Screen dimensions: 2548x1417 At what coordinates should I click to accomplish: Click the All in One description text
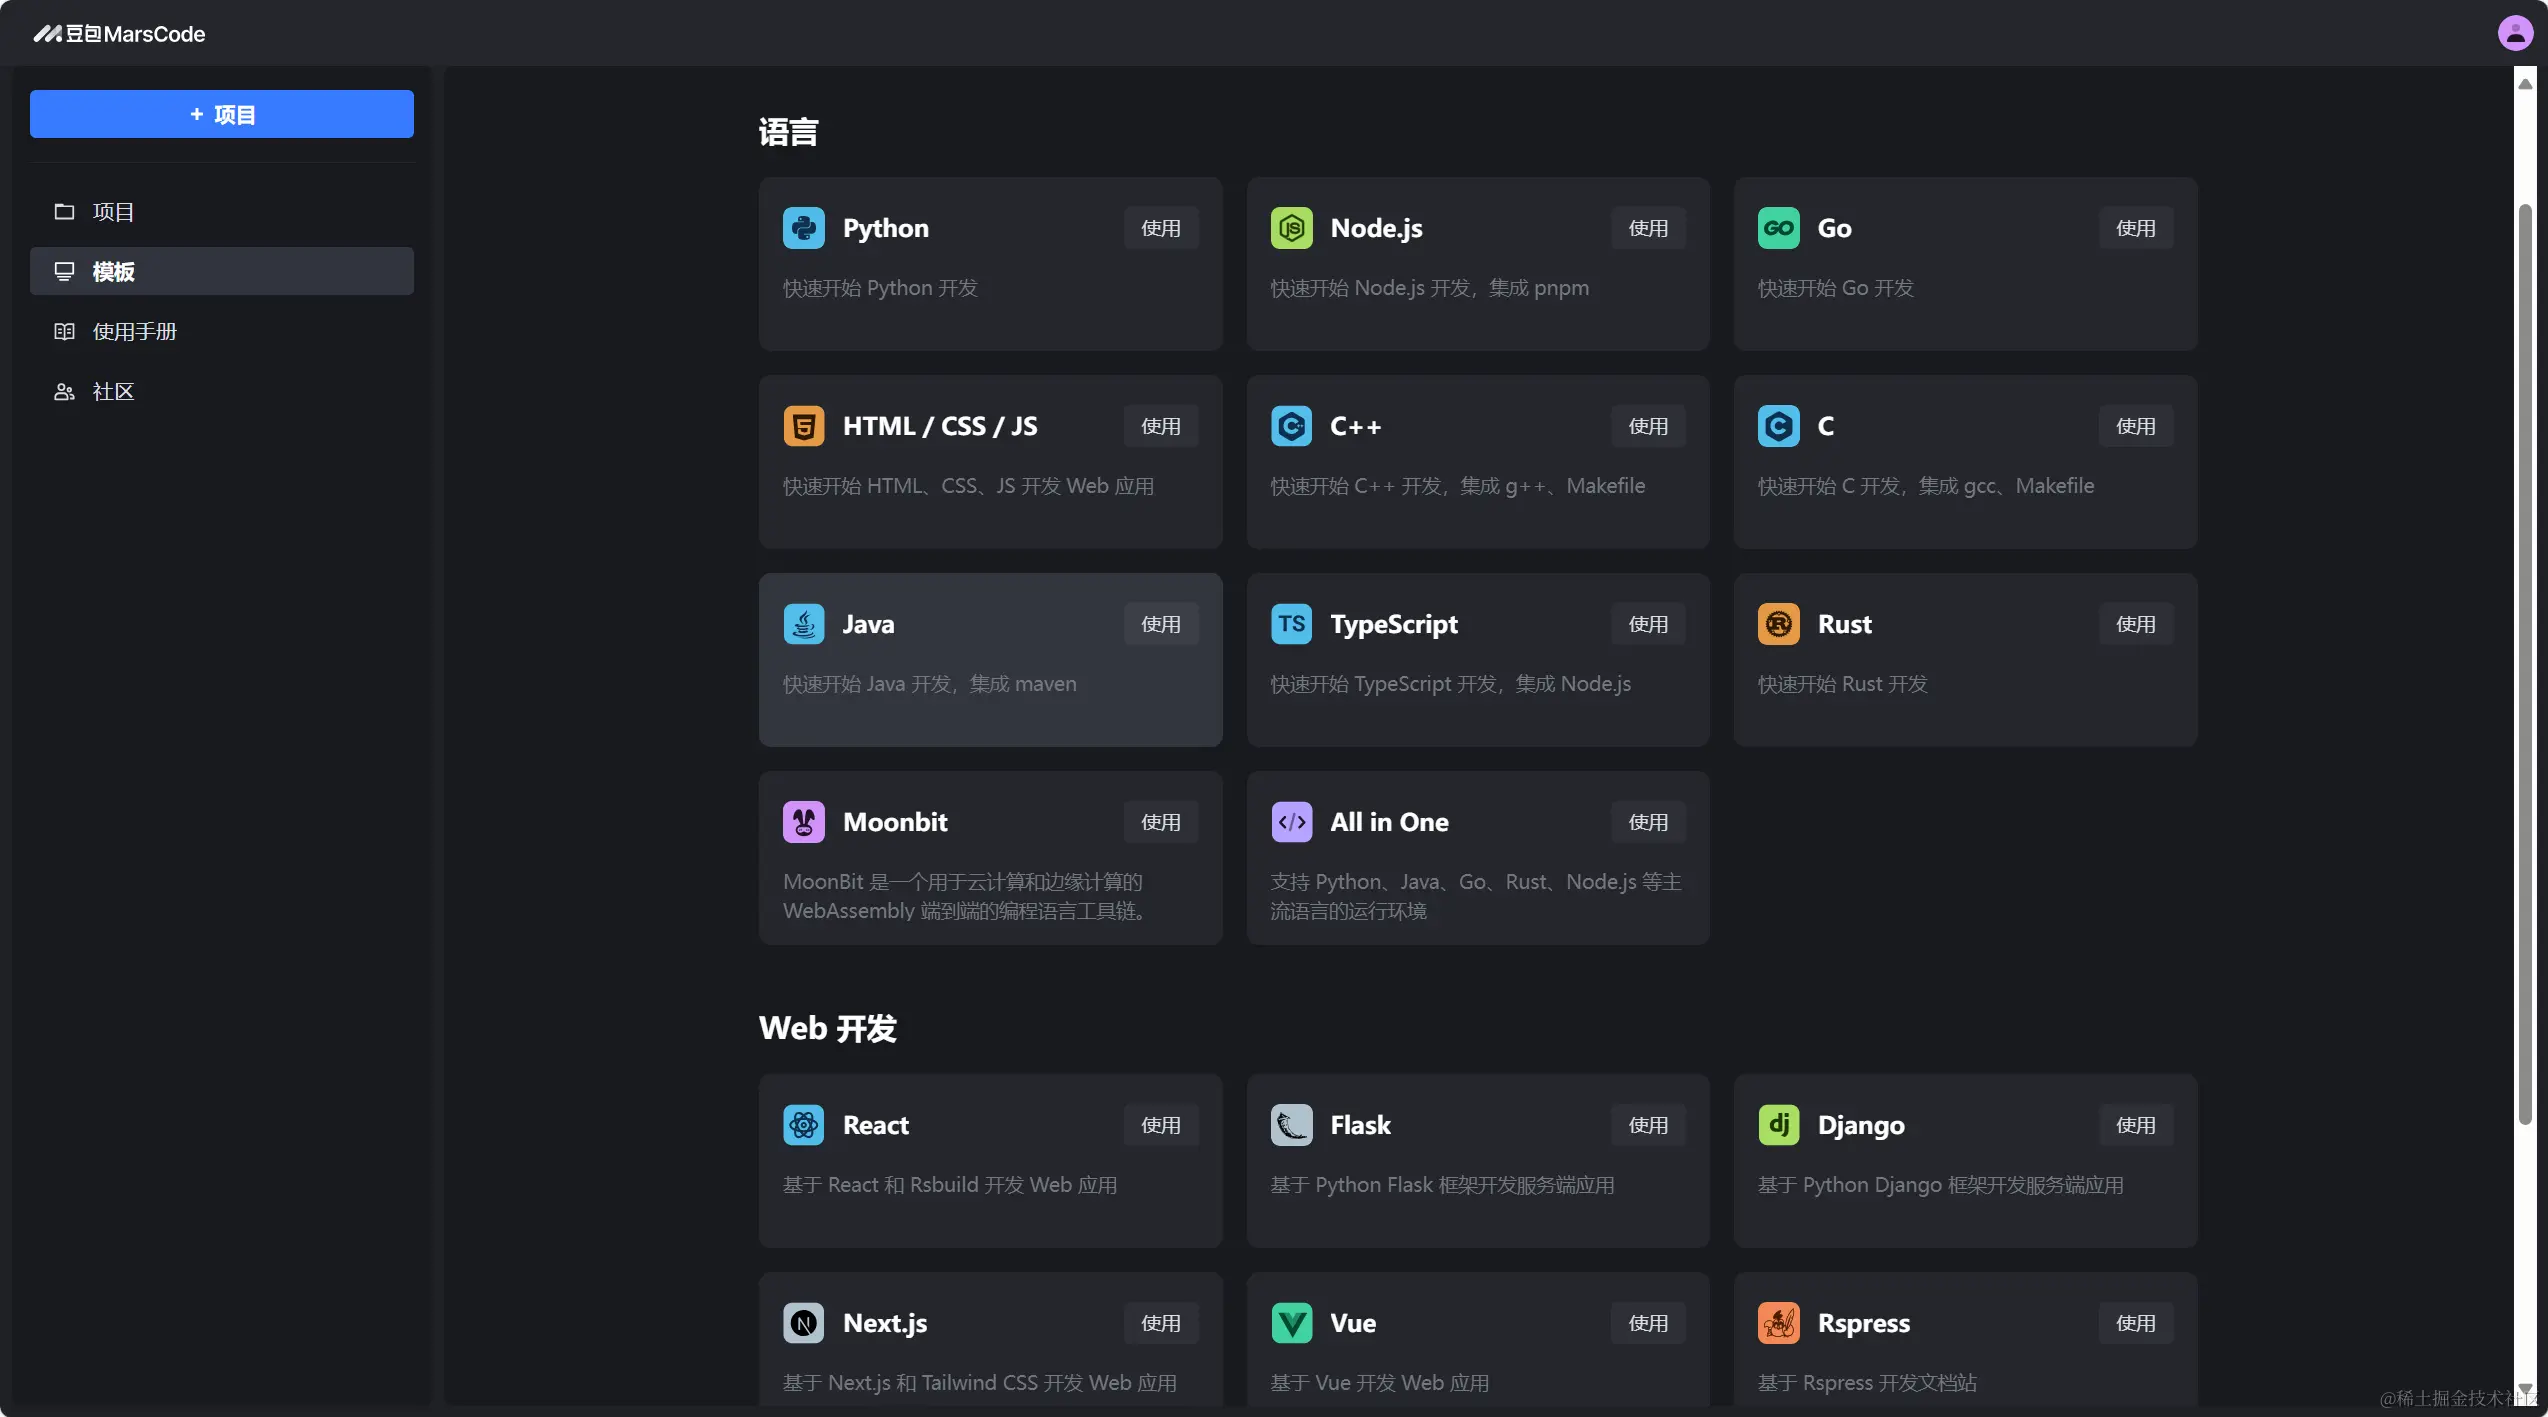pos(1475,896)
